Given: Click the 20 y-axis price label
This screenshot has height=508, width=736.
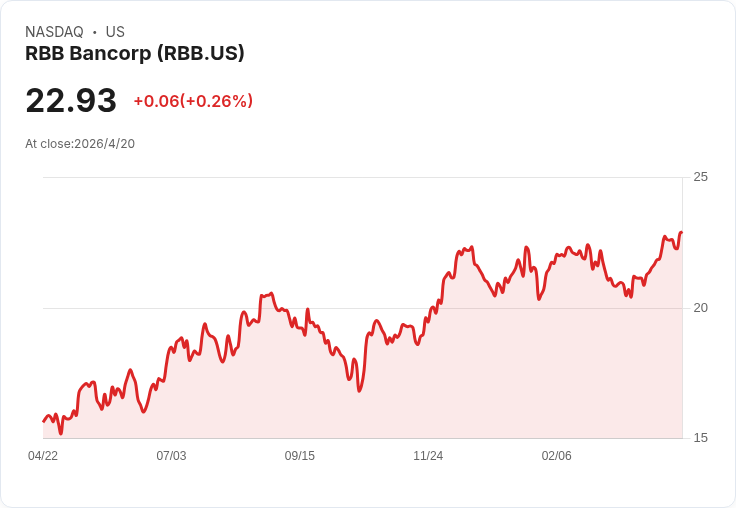Looking at the screenshot, I should 700,308.
